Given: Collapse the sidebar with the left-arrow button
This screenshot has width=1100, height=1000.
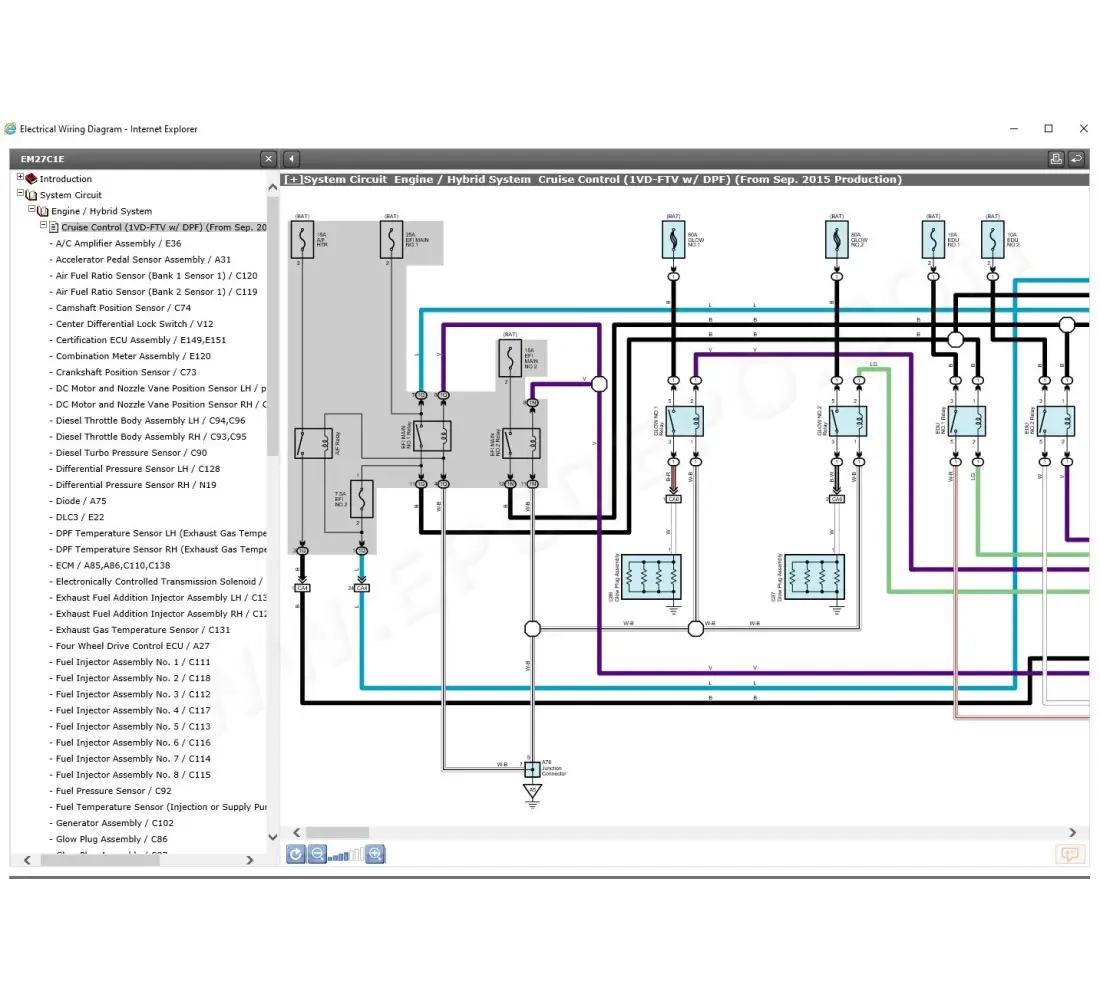Looking at the screenshot, I should [291, 159].
